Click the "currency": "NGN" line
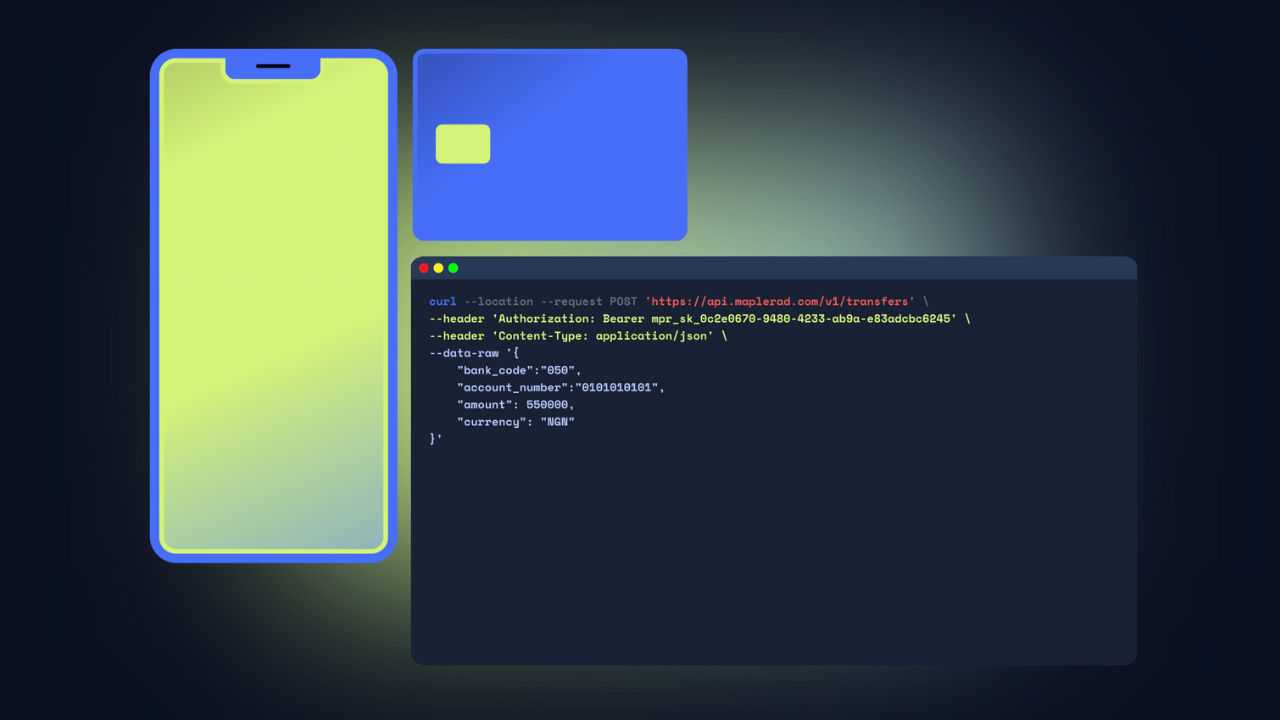Screen dimensions: 1280x720 [516, 421]
